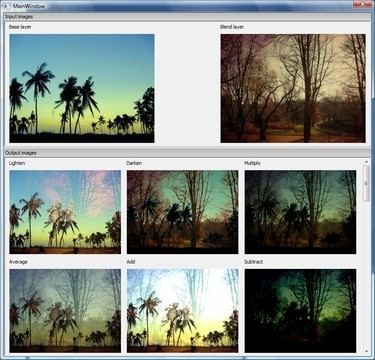Click the Blend layer bare trees image

pyautogui.click(x=293, y=88)
